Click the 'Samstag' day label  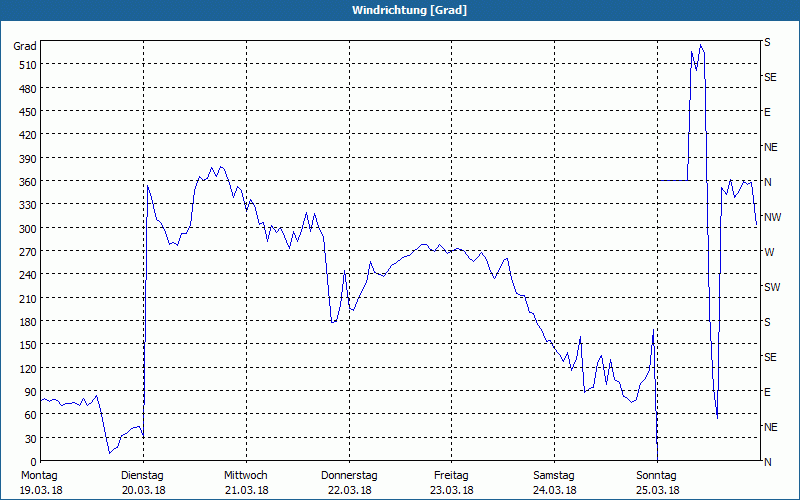coord(554,476)
